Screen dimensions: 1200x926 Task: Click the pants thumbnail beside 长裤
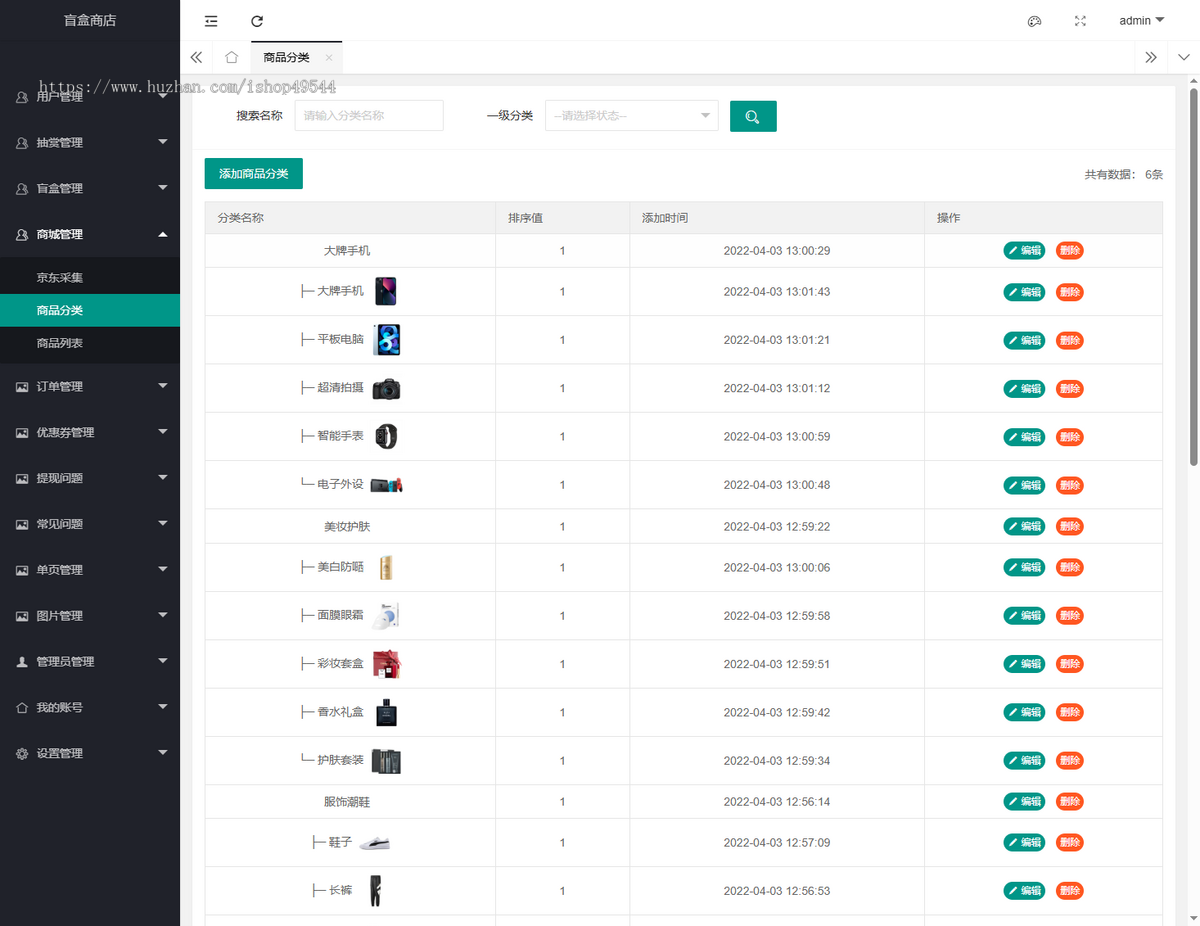point(374,891)
